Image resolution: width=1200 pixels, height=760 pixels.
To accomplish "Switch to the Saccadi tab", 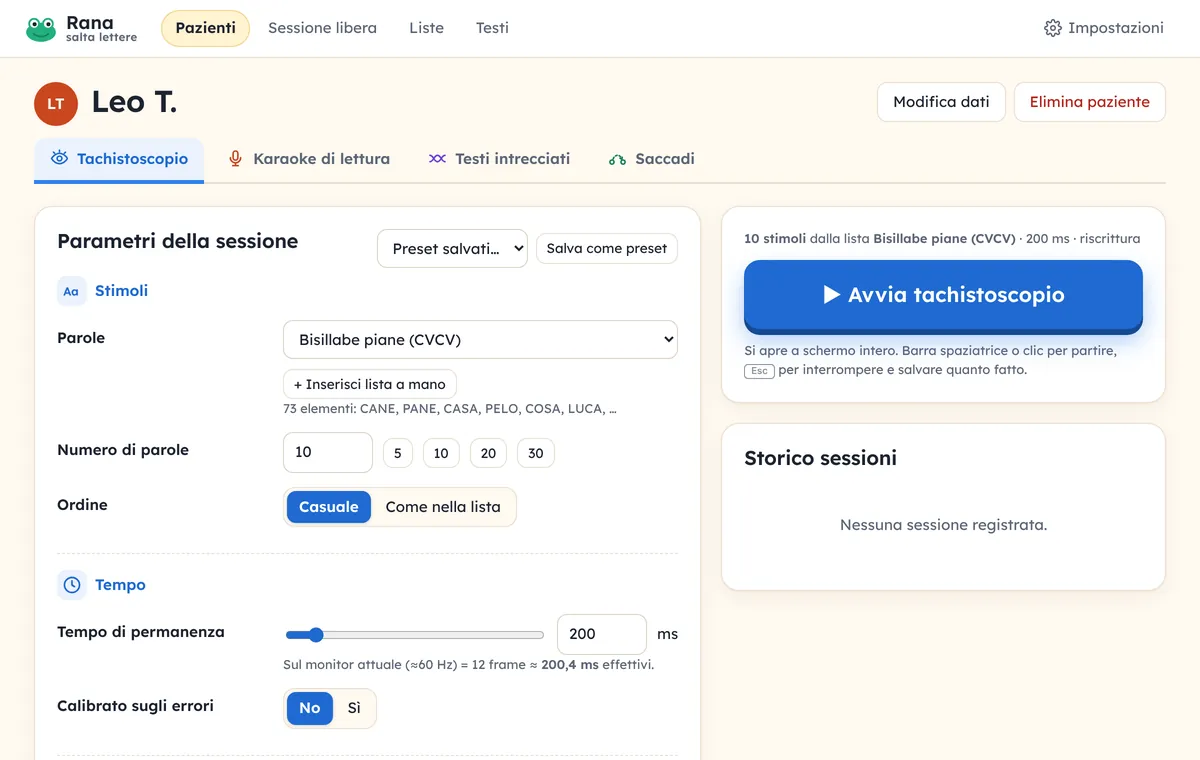I will point(651,159).
